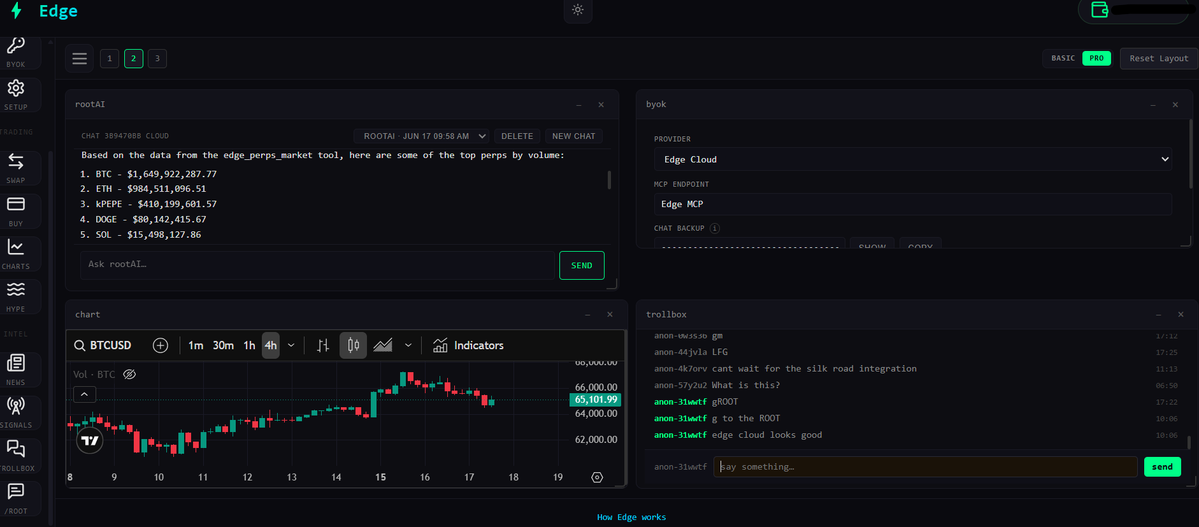This screenshot has height=527, width=1199.
Task: Open Charts in the sidebar
Action: click(x=16, y=254)
